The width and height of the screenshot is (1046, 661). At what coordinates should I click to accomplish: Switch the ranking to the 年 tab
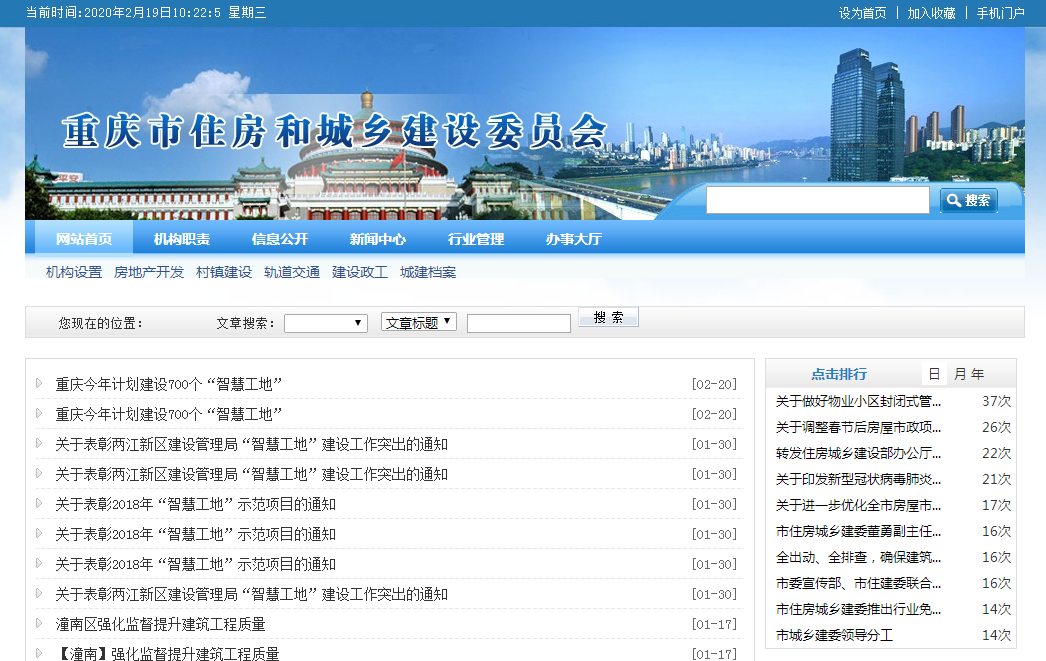[977, 374]
